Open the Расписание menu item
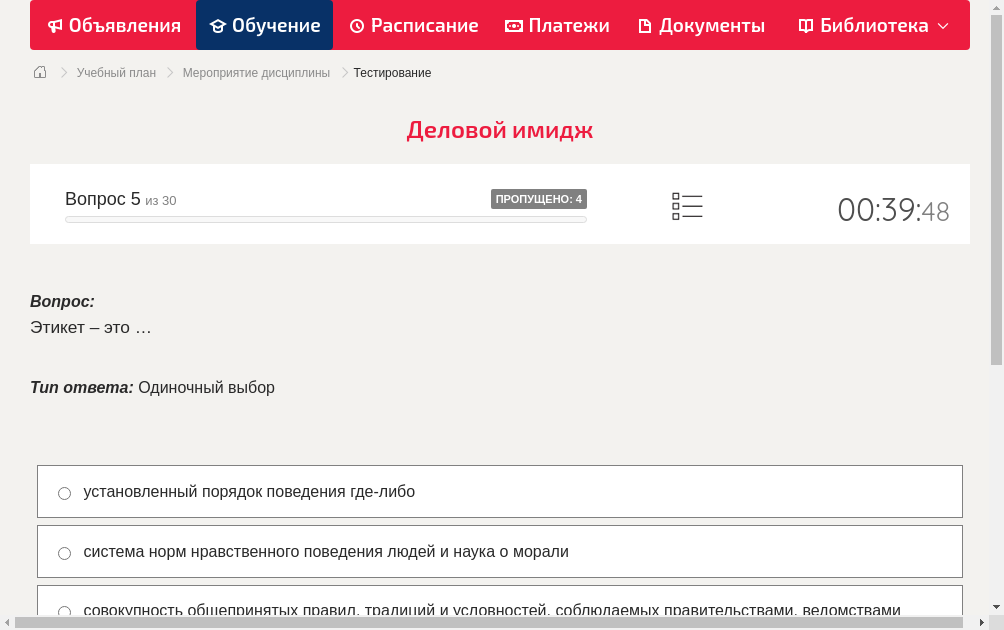 [x=413, y=25]
